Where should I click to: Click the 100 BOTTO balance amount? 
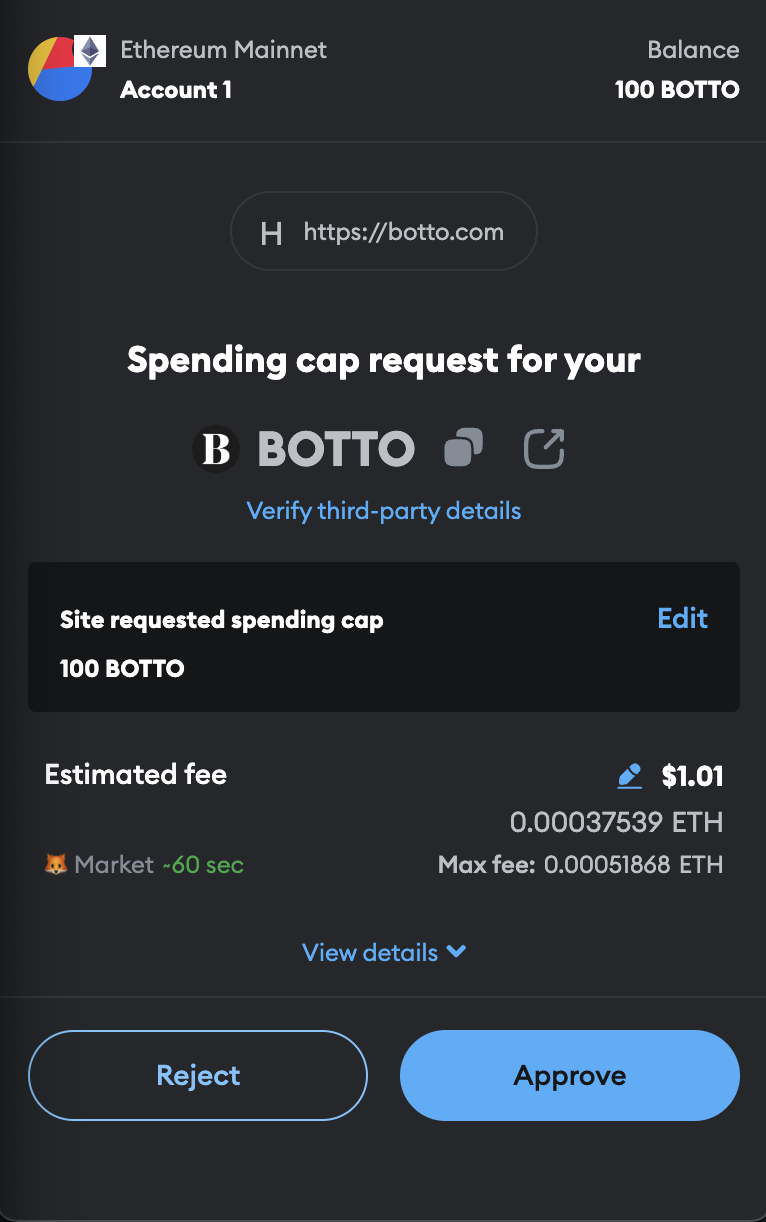(x=677, y=90)
